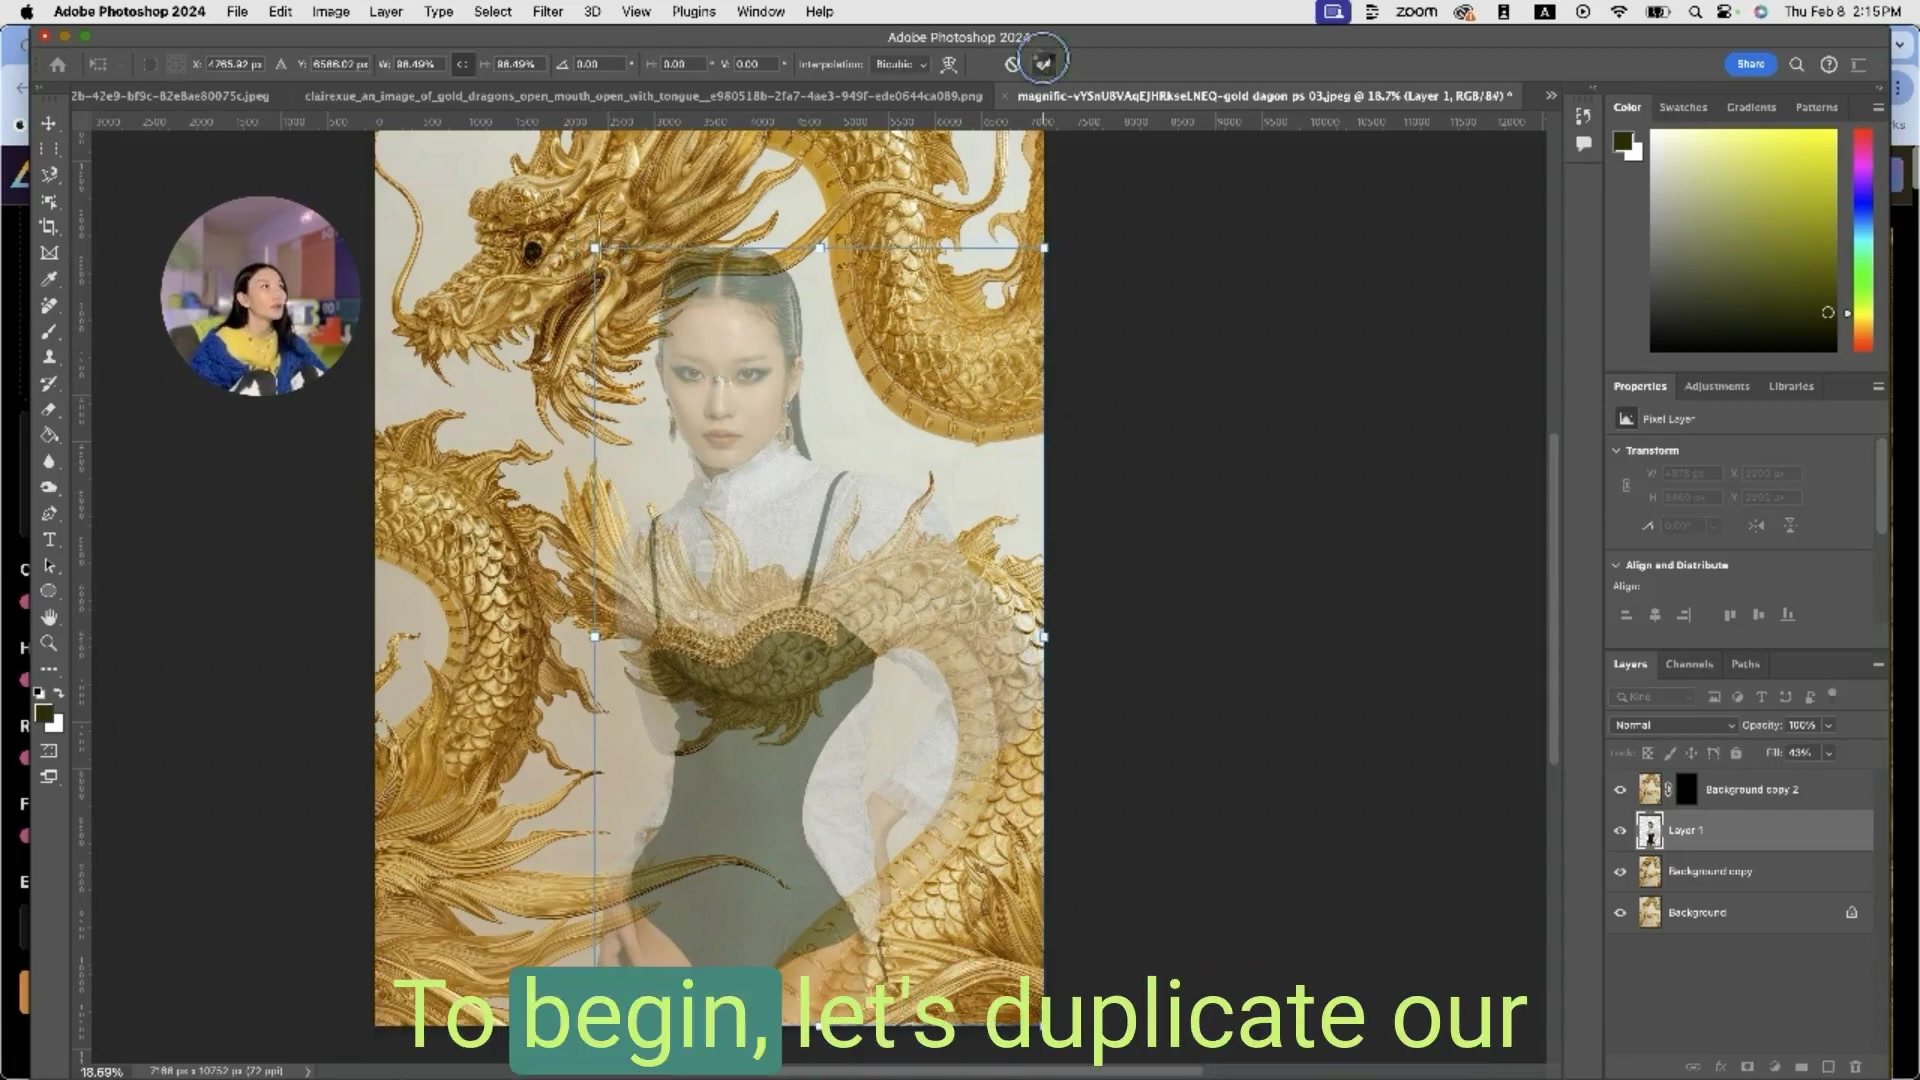Screen dimensions: 1920x1080
Task: Select the Lasso tool
Action: tap(49, 175)
